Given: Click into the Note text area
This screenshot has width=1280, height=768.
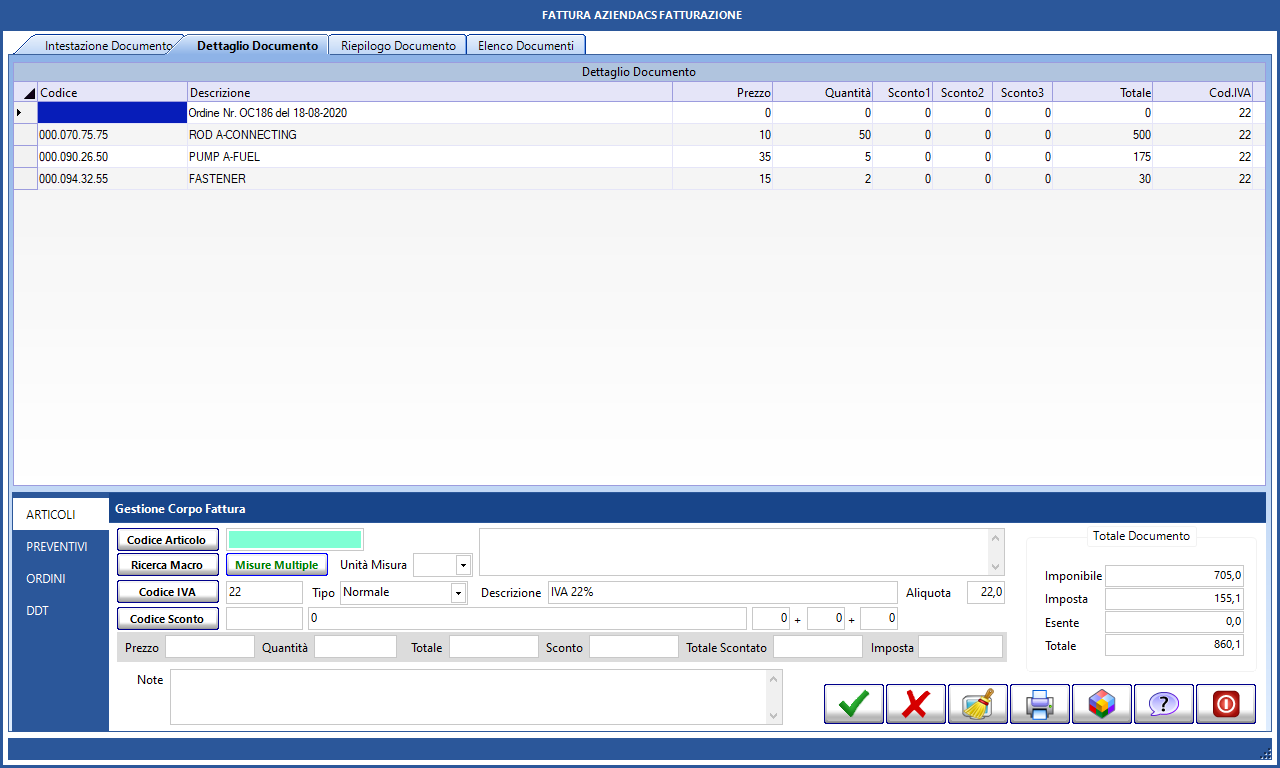Looking at the screenshot, I should 467,696.
